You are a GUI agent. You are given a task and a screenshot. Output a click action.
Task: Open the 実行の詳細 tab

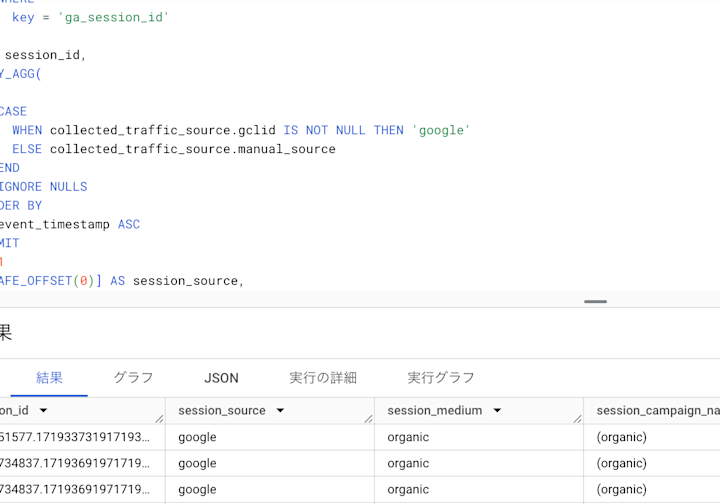tap(323, 378)
